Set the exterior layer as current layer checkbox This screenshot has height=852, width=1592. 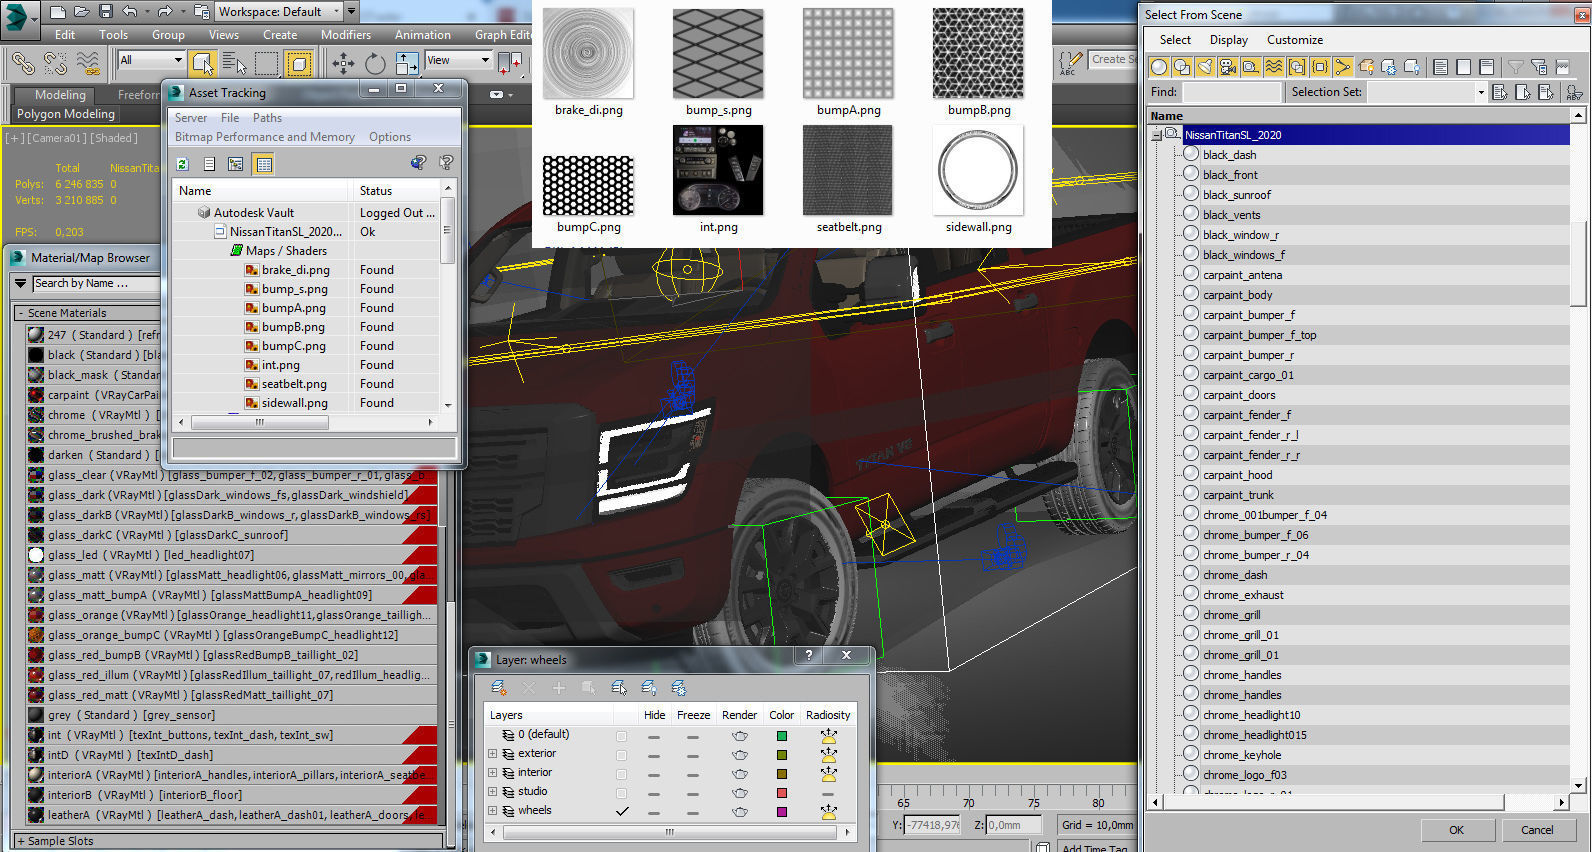[x=622, y=755]
